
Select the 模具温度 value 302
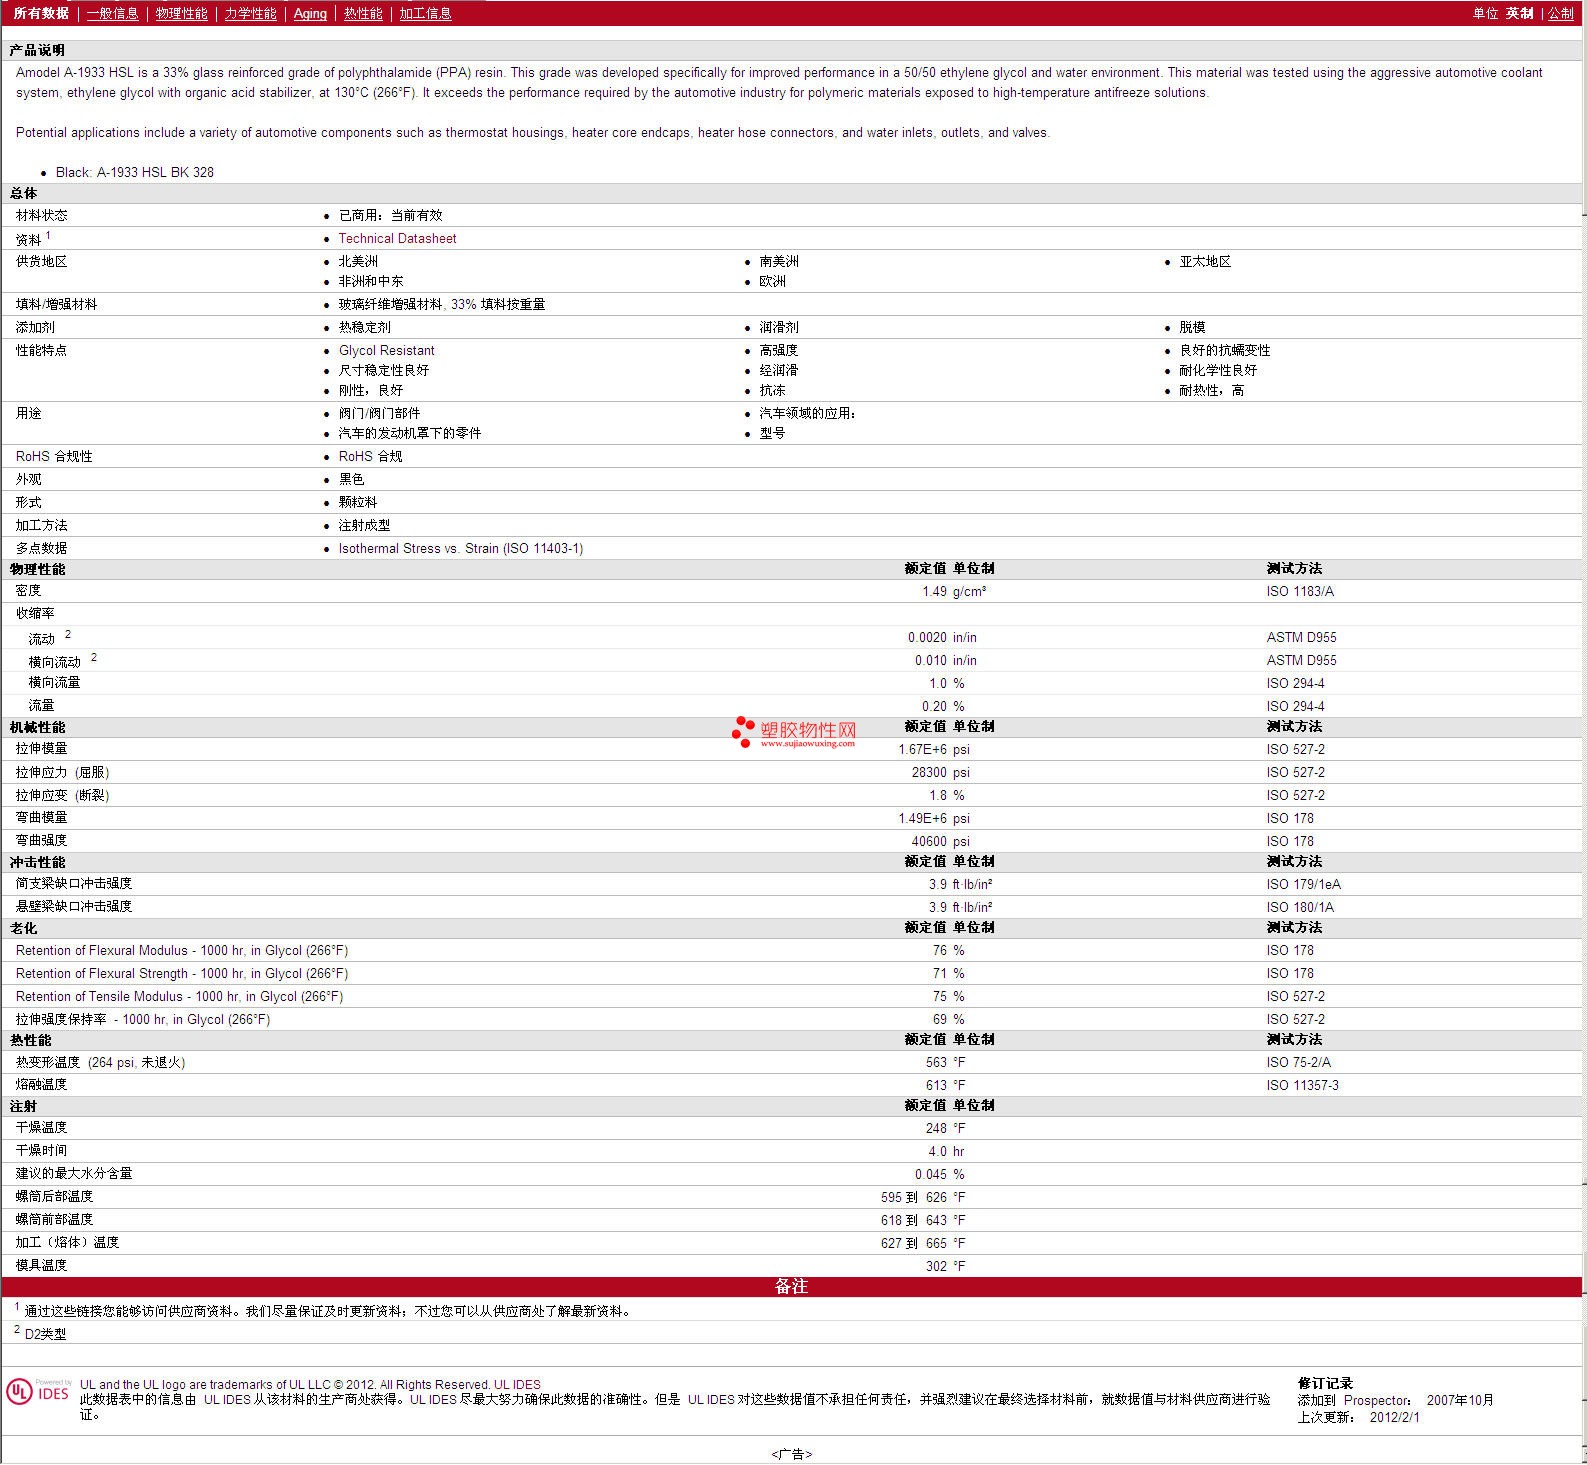tap(936, 1266)
